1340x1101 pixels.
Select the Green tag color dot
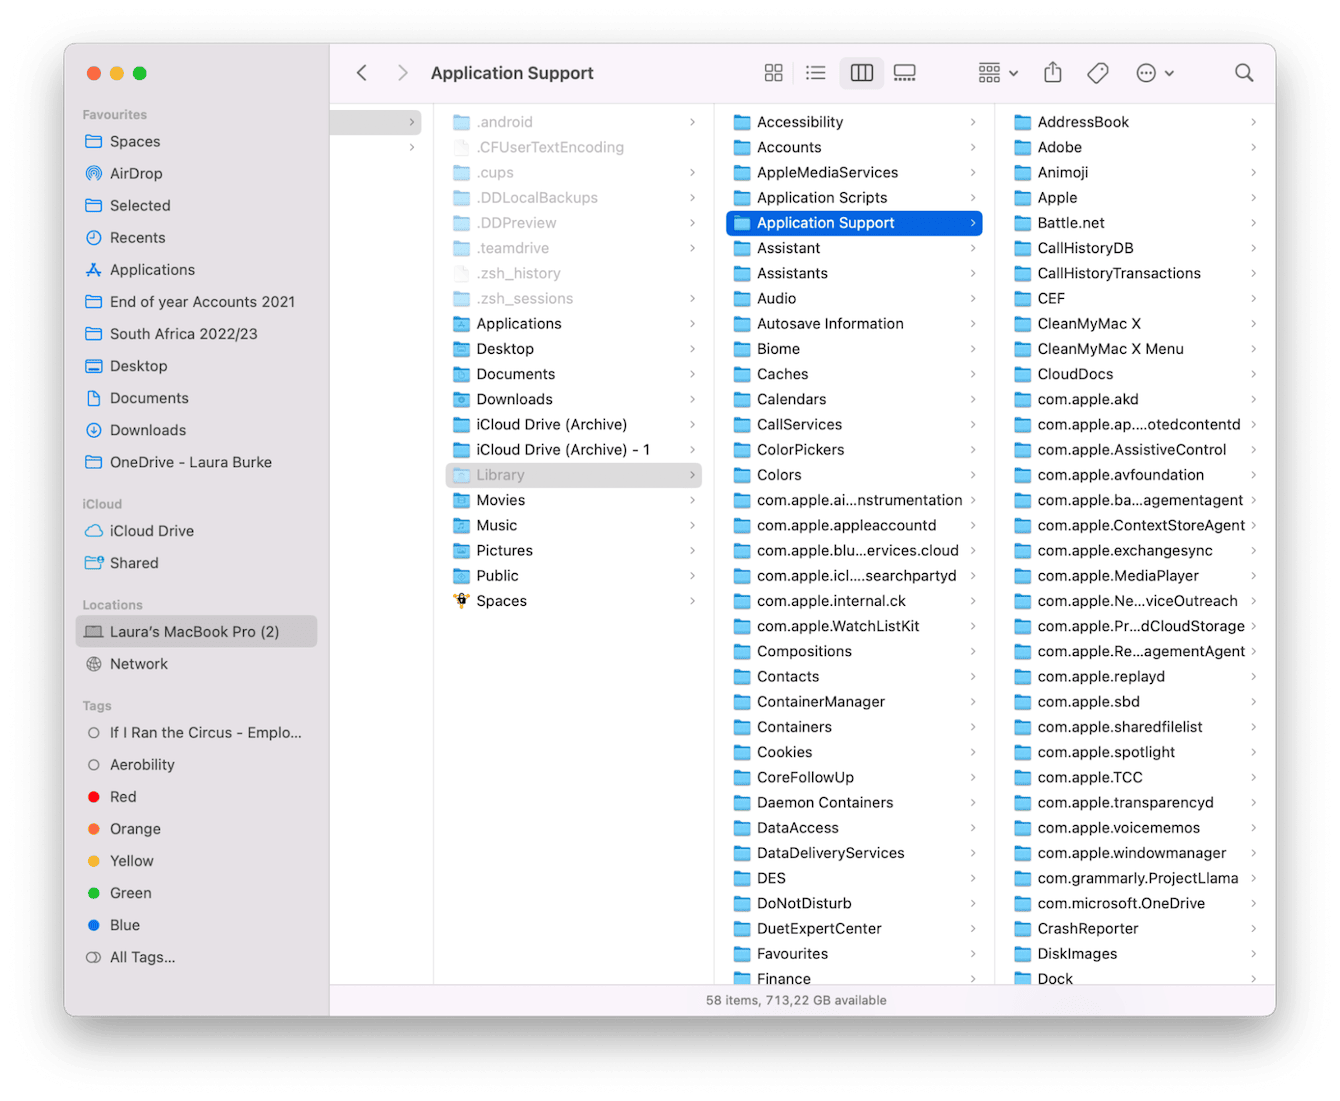tap(94, 893)
